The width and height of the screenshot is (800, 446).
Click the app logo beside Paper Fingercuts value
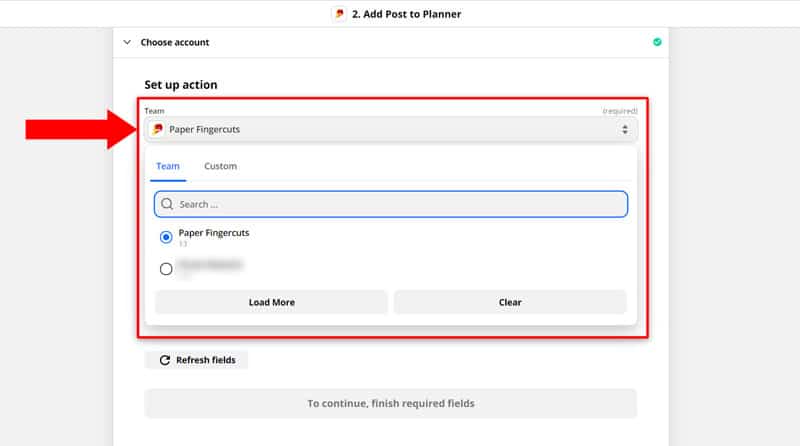click(158, 129)
